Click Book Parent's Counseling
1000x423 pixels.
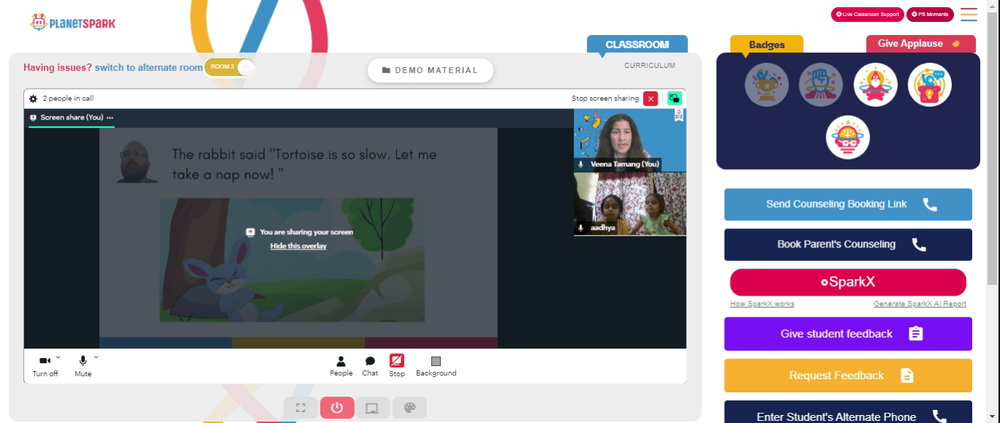click(x=848, y=244)
